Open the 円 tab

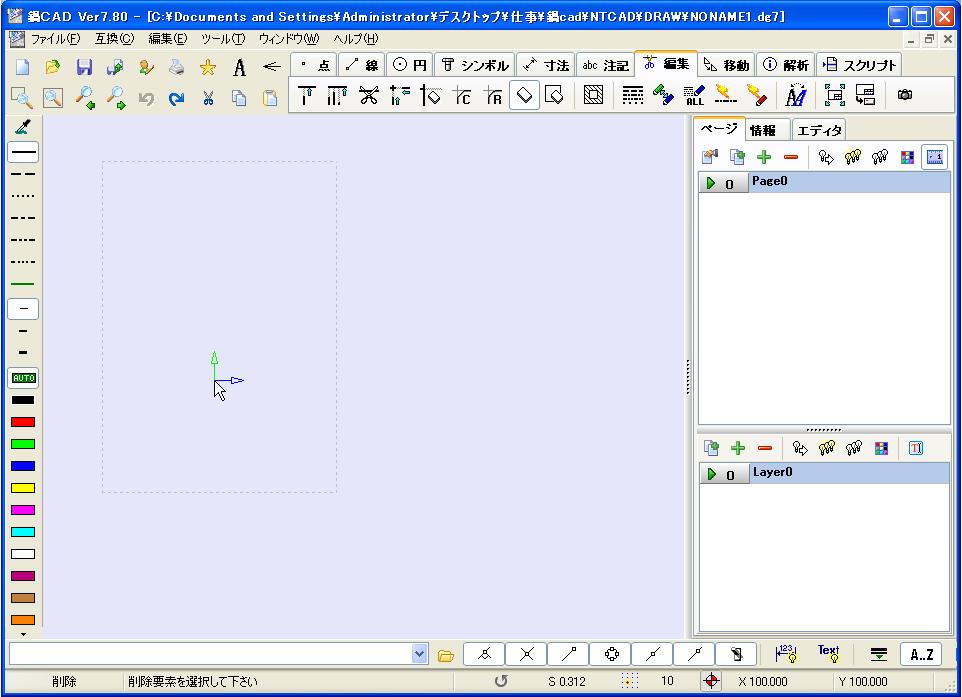410,64
